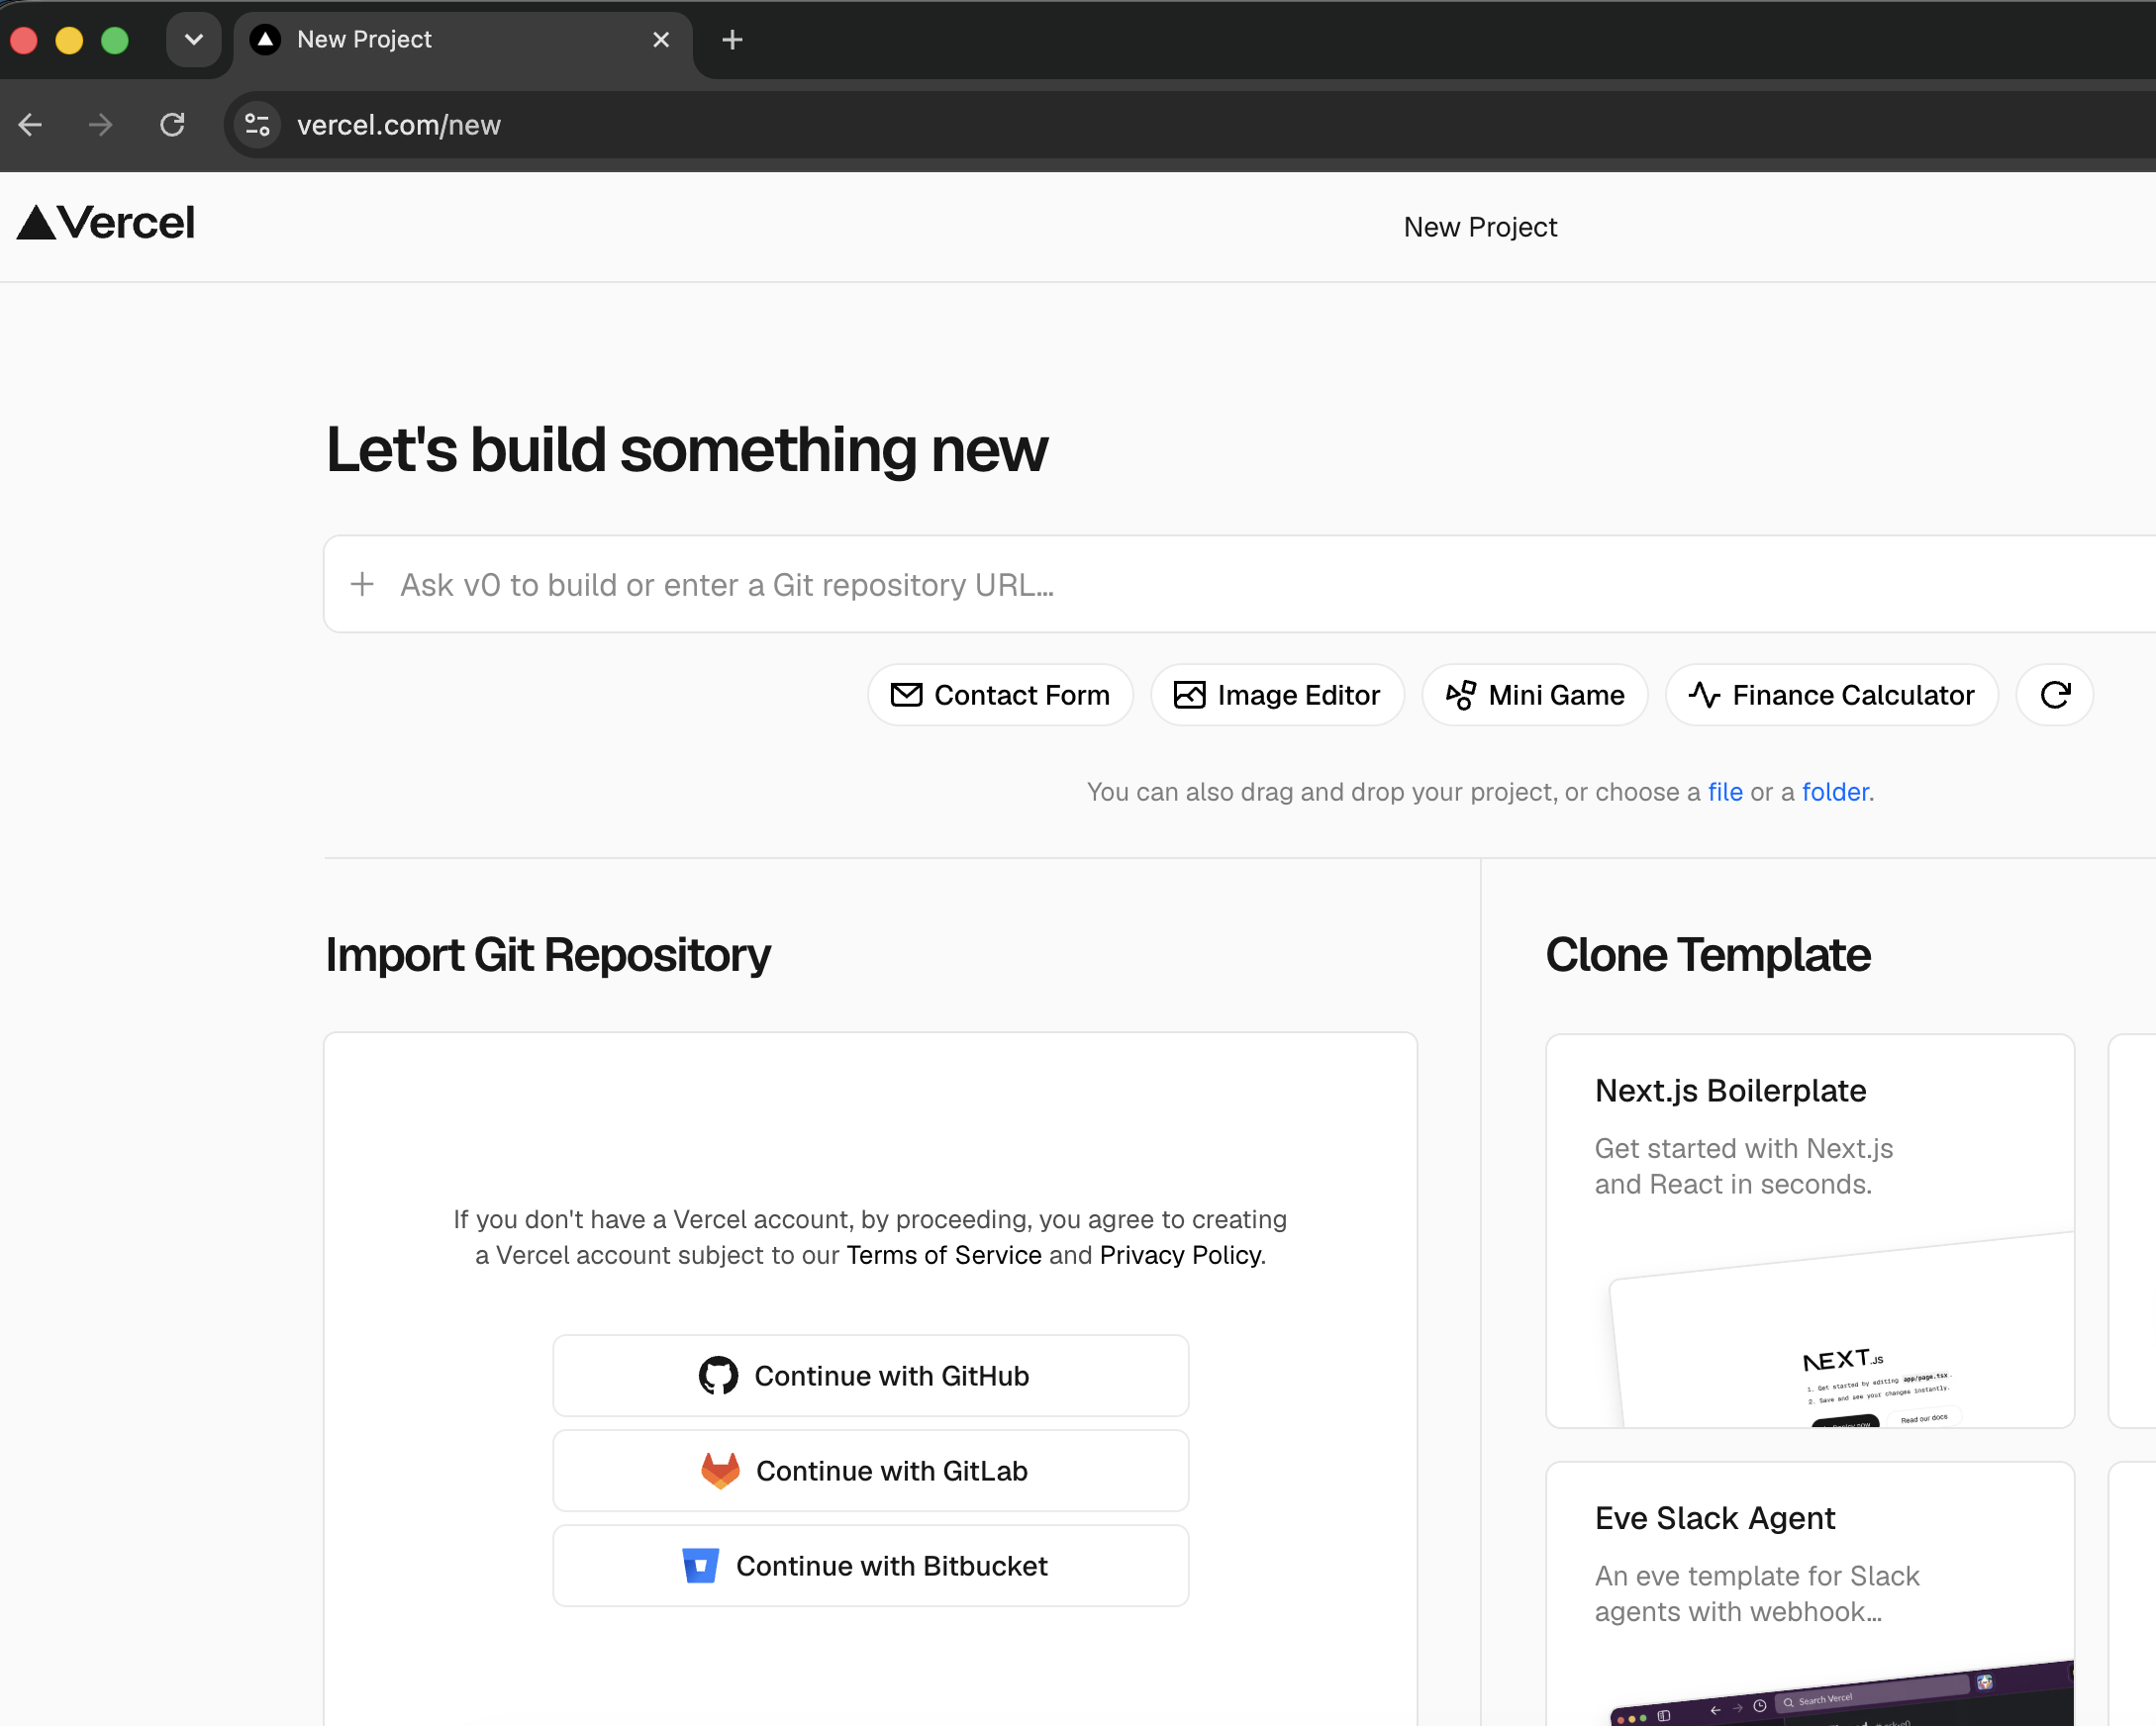Click the plus icon in the v0 prompt box
Screen dimensions: 2156x1726
tap(362, 584)
